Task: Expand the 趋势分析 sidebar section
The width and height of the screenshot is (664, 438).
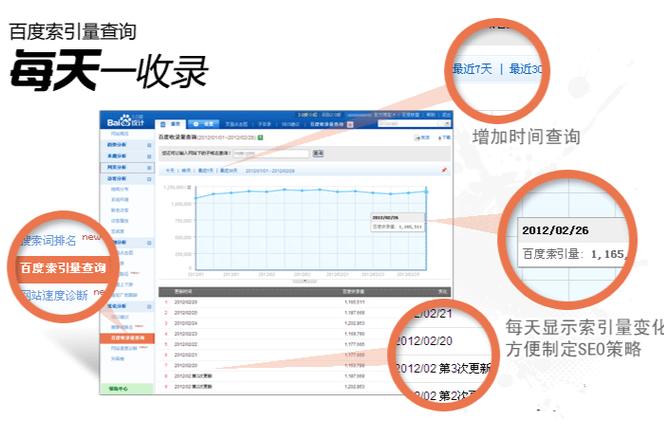Action: click(x=127, y=145)
